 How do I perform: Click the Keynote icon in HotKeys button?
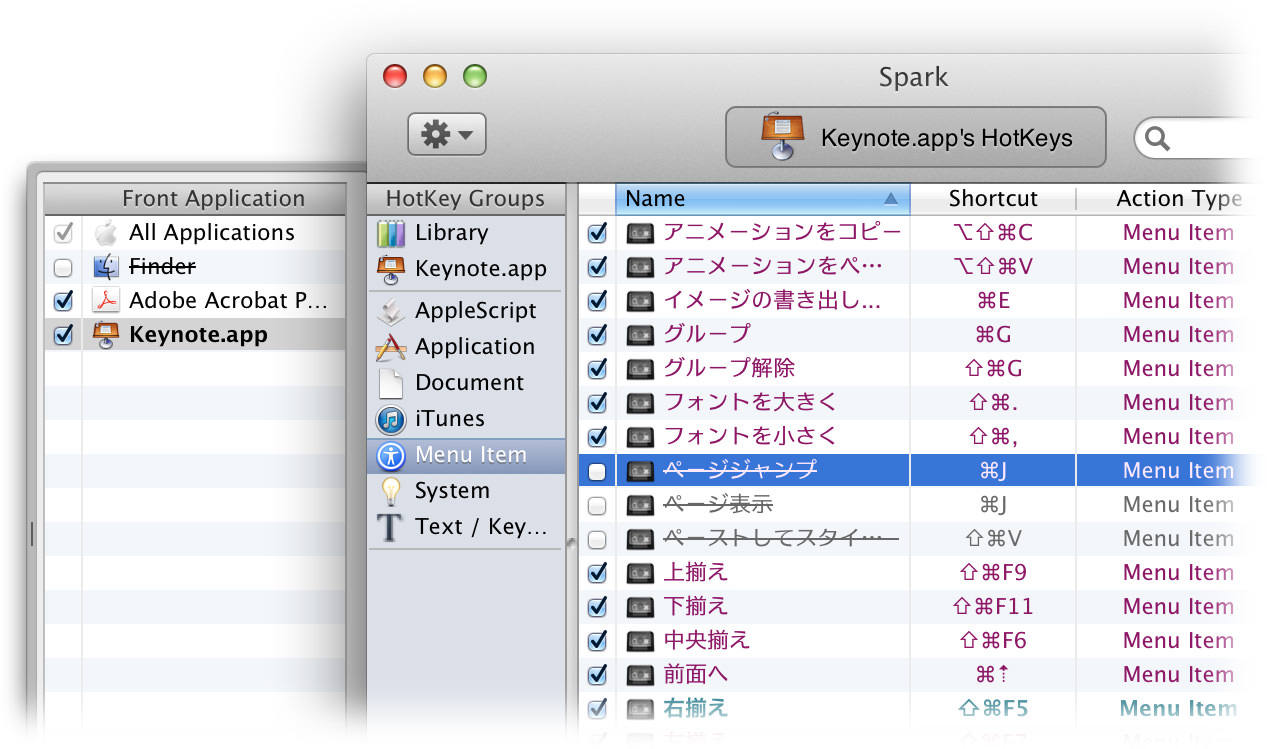point(781,136)
